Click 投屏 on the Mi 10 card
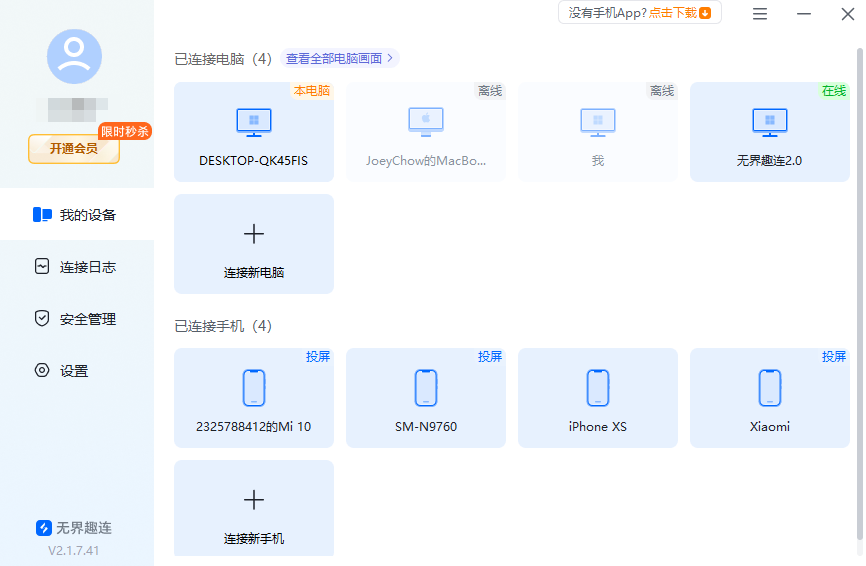Screen dimensions: 866x566 [318, 357]
